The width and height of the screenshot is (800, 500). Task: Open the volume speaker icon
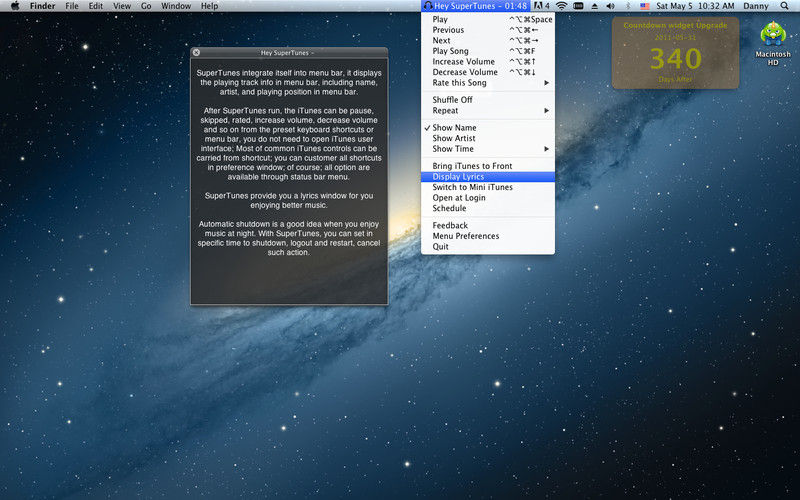pyautogui.click(x=611, y=6)
